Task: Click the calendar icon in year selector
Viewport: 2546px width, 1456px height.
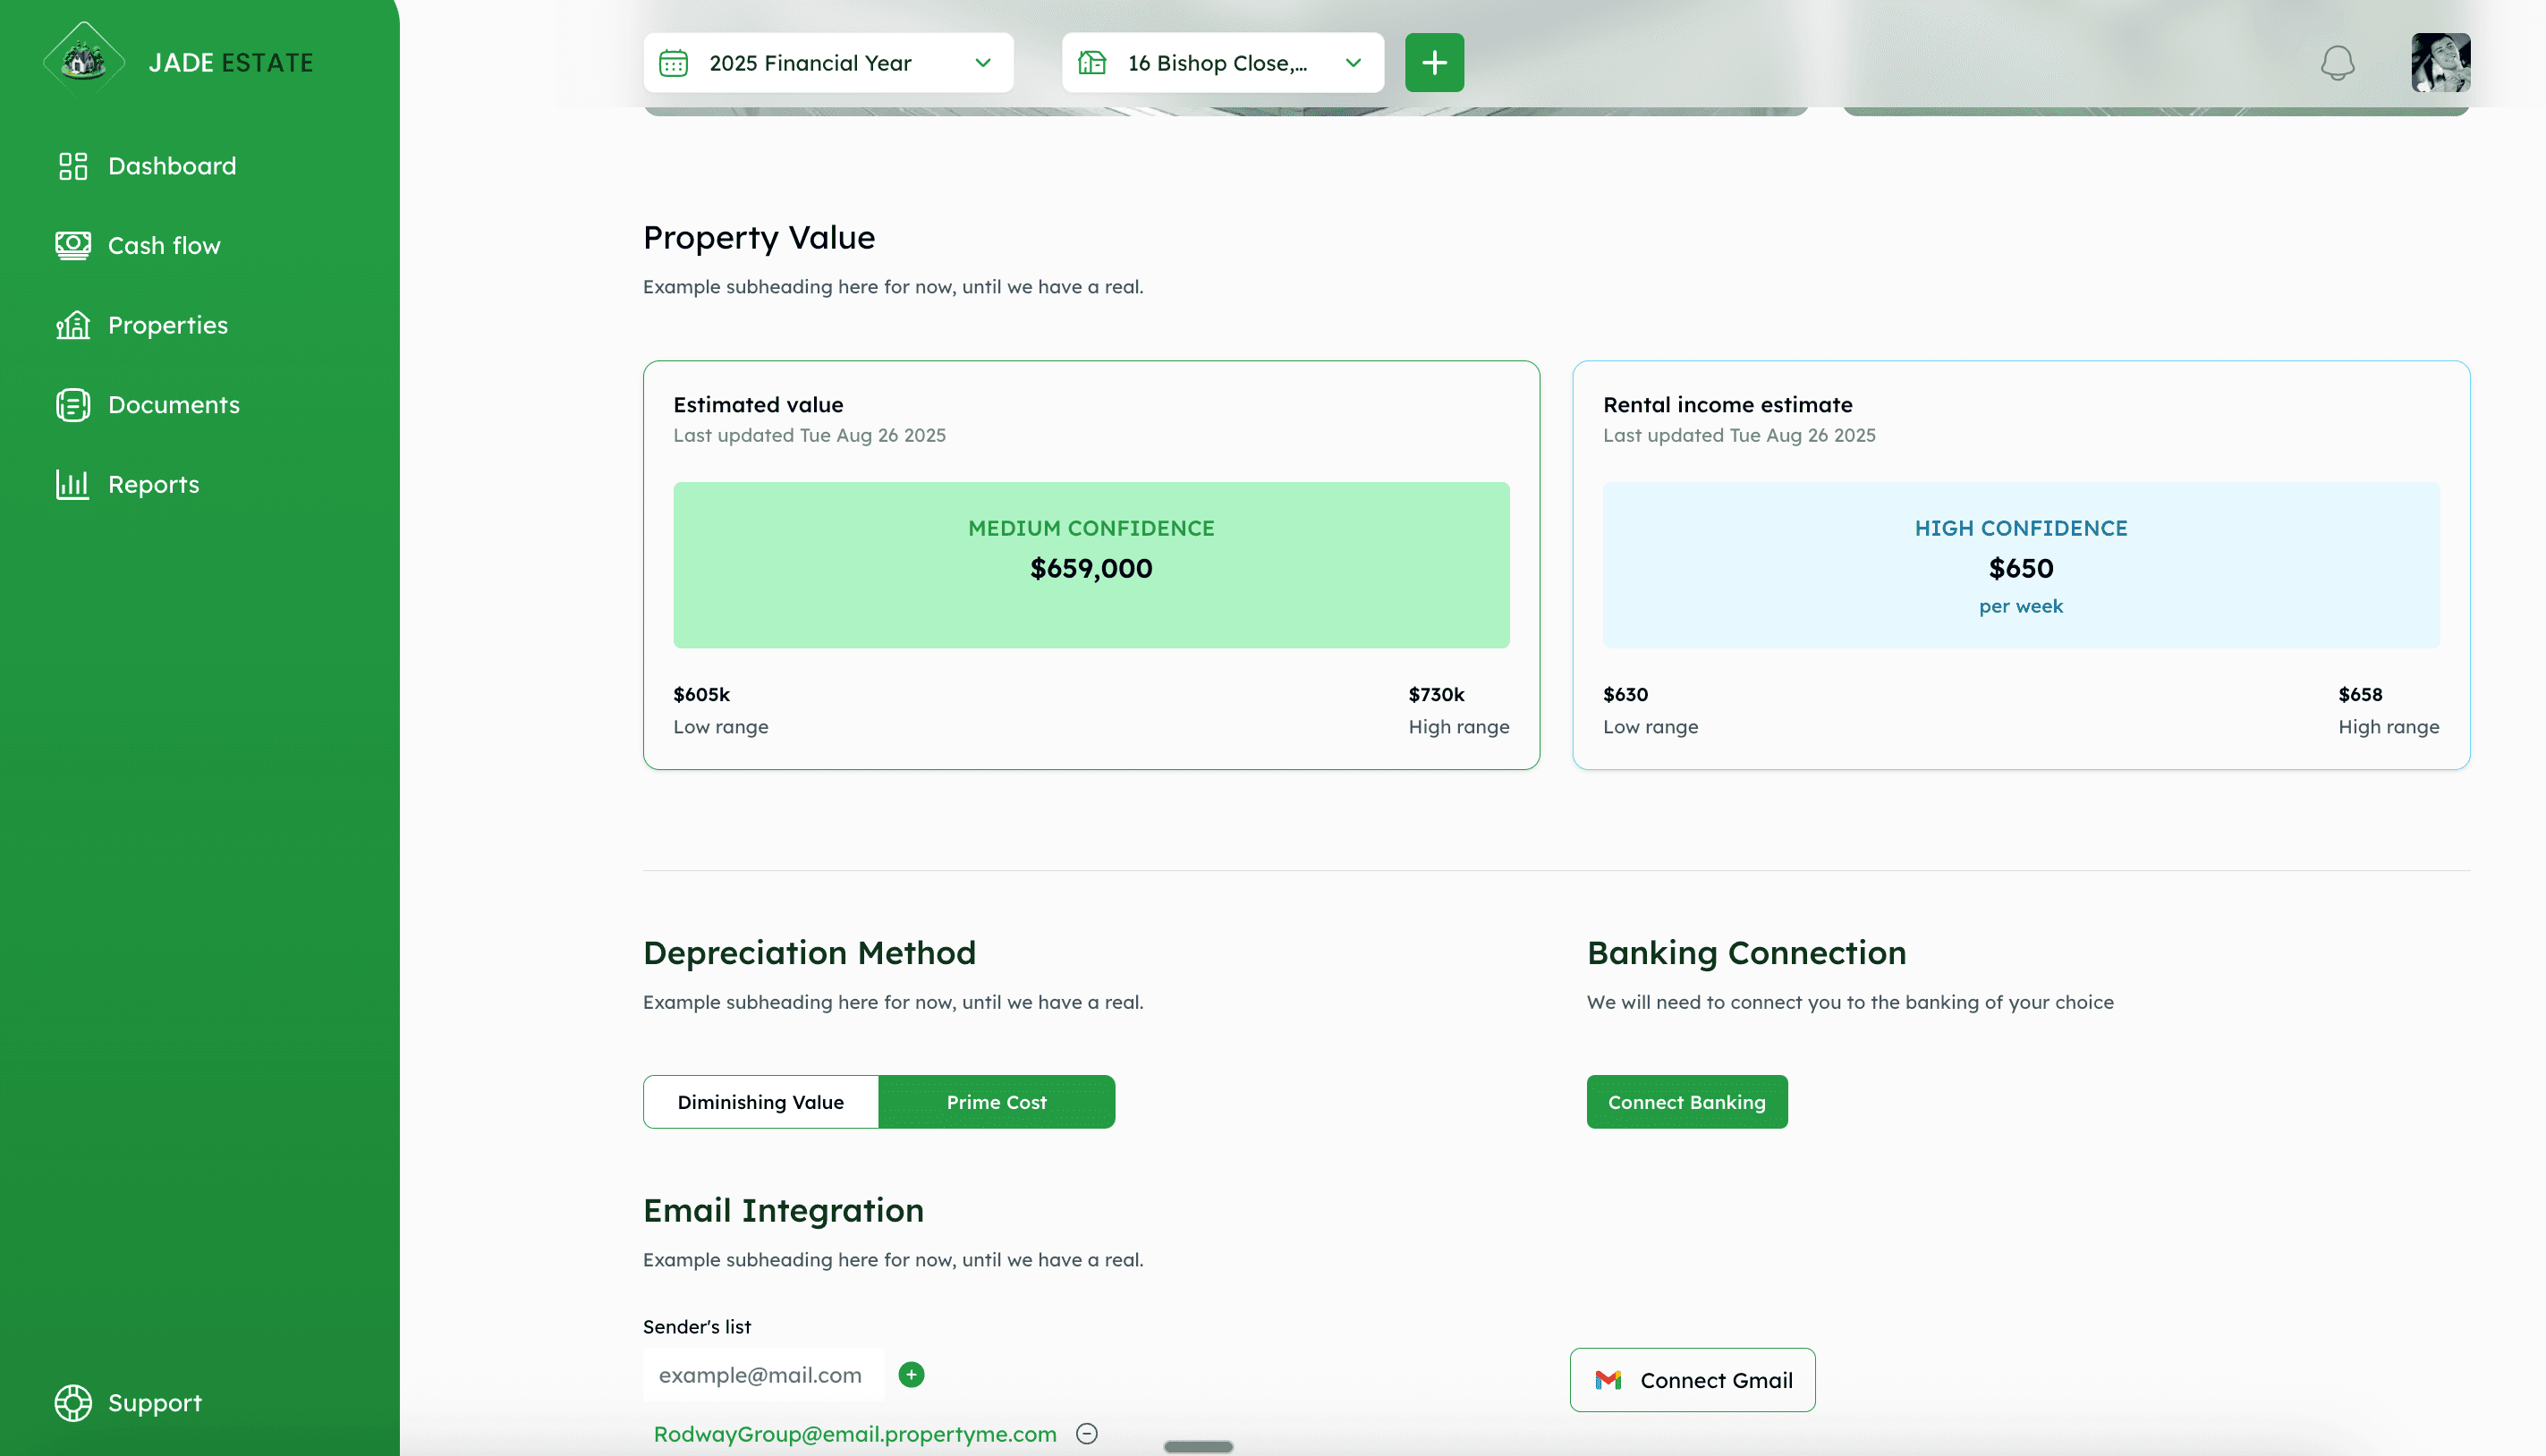Action: point(674,63)
